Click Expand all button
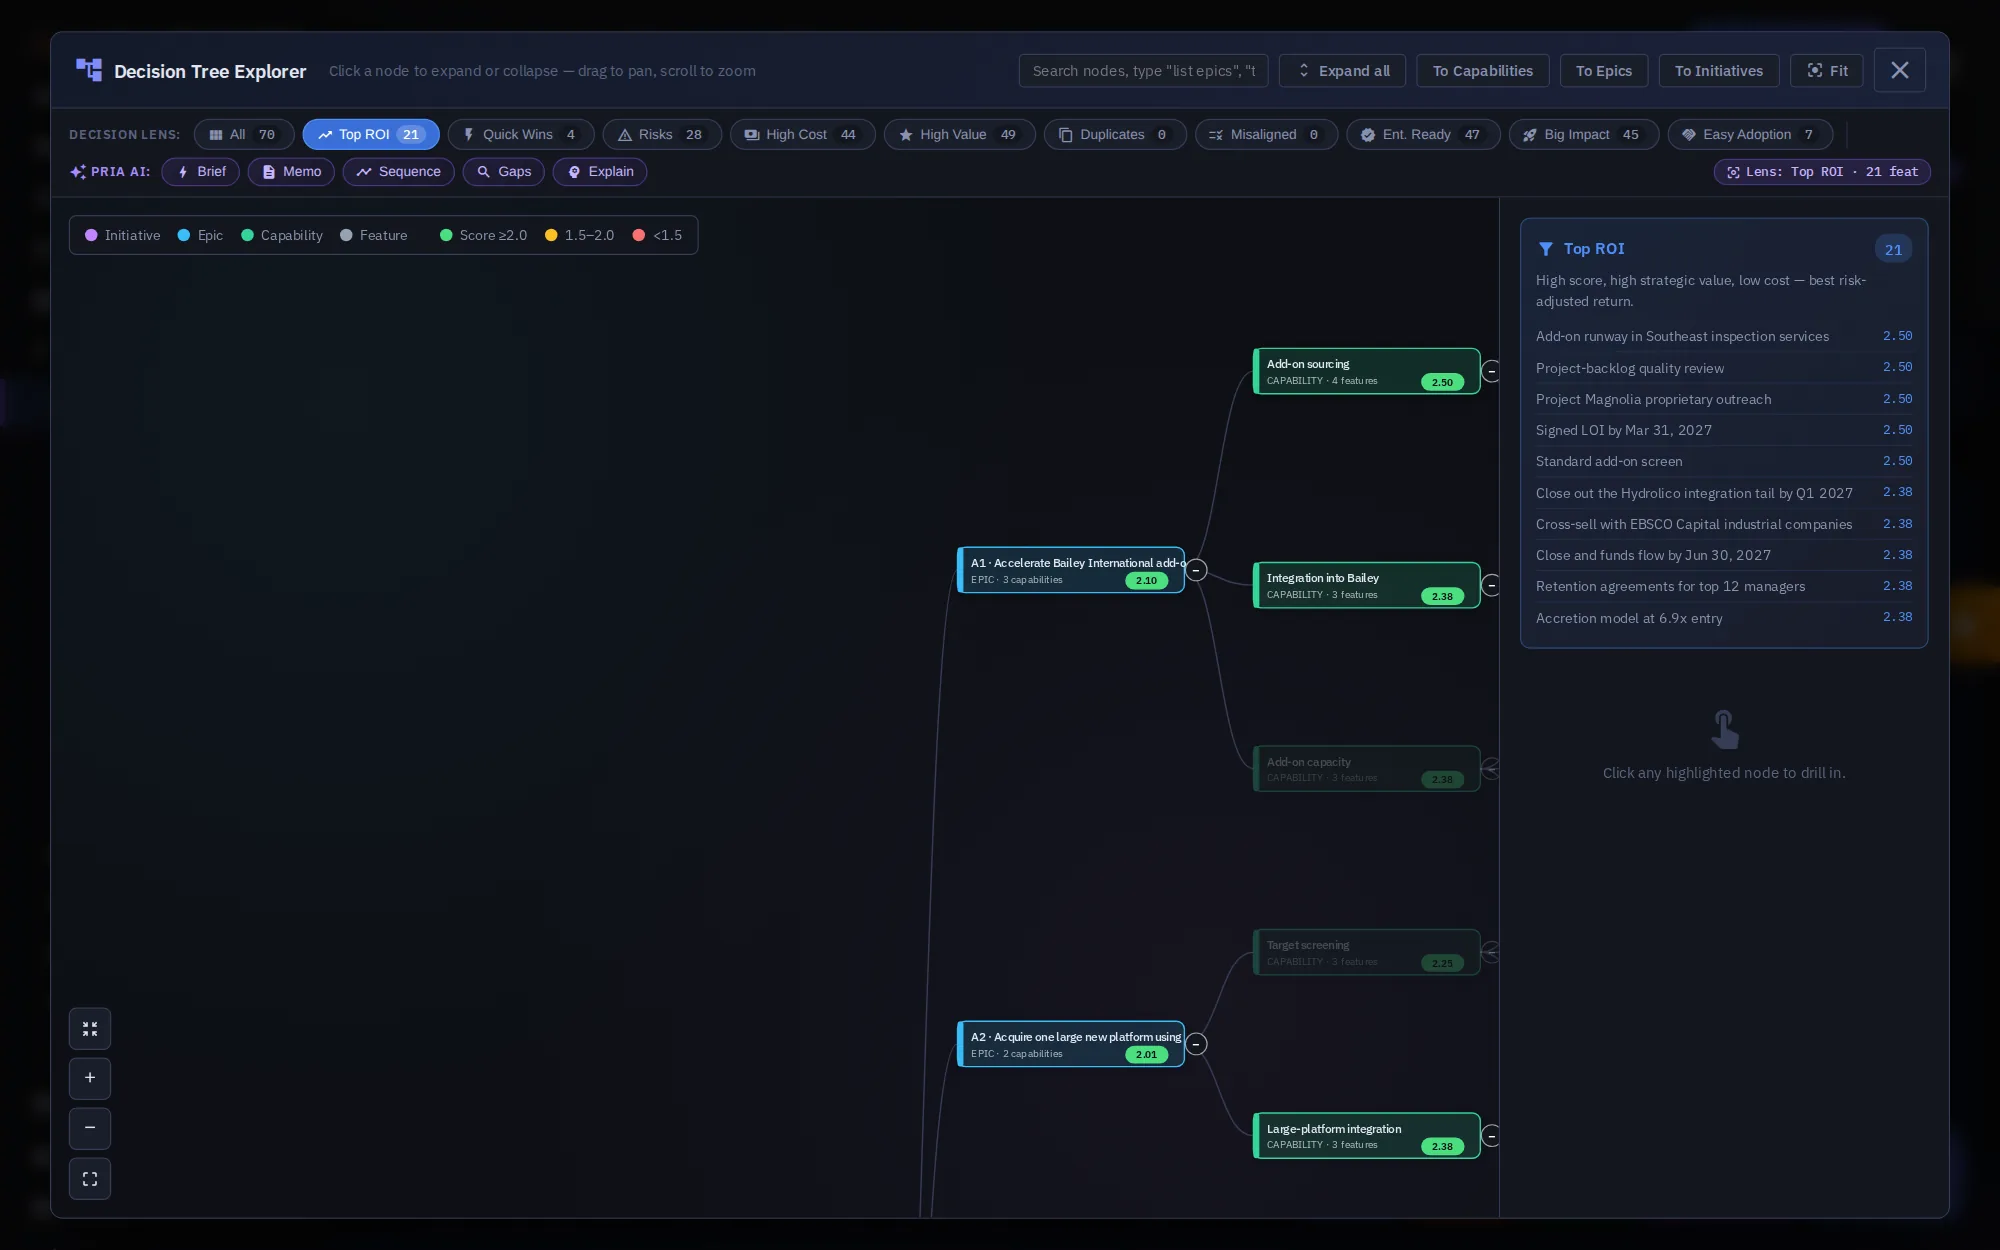 pyautogui.click(x=1342, y=71)
